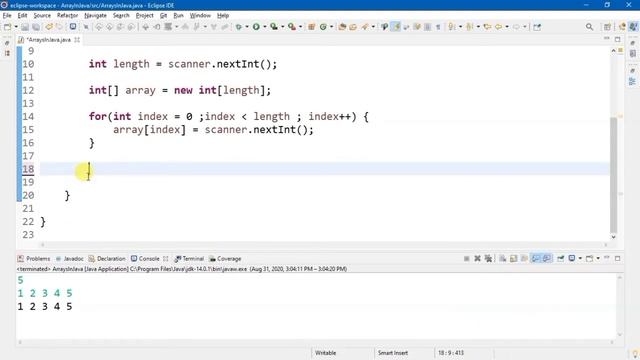This screenshot has width=640, height=360.
Task: Click the Display Selected Console icon
Action: tap(572, 259)
